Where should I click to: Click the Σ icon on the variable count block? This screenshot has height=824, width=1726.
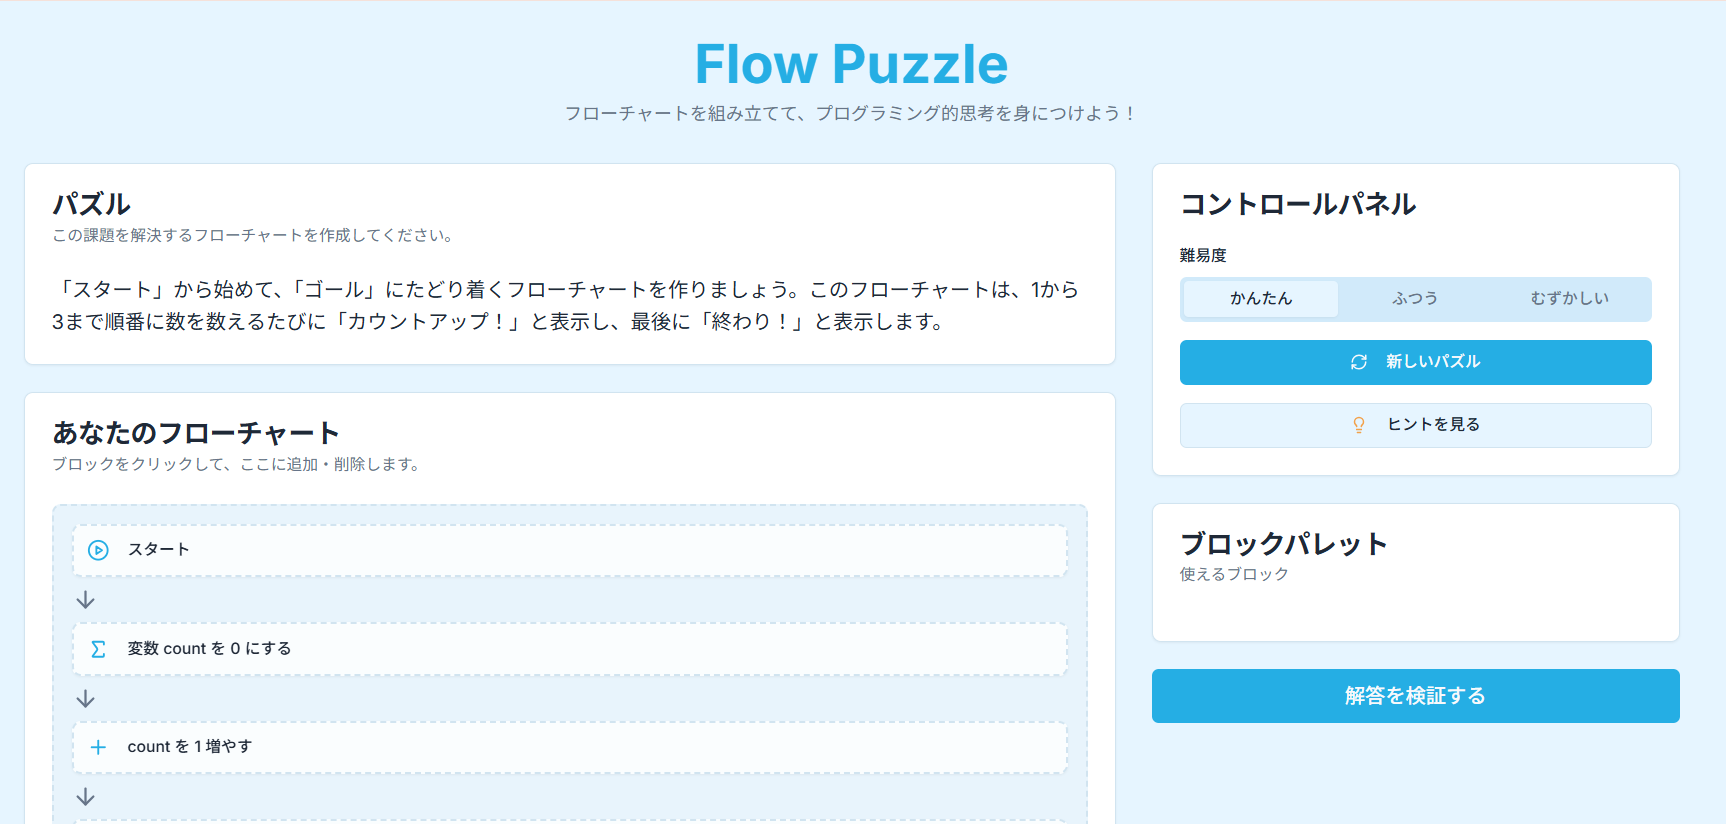97,648
